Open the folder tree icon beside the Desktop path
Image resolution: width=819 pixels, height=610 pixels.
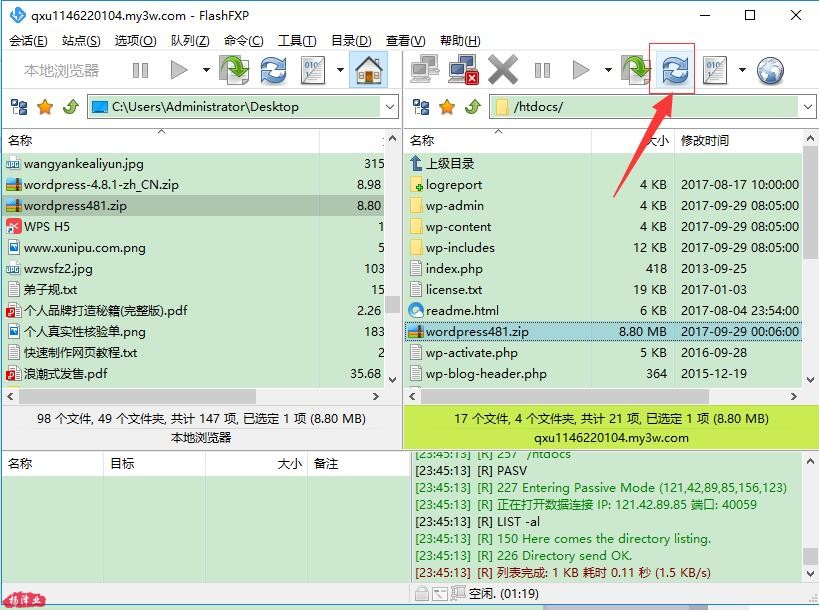(19, 107)
